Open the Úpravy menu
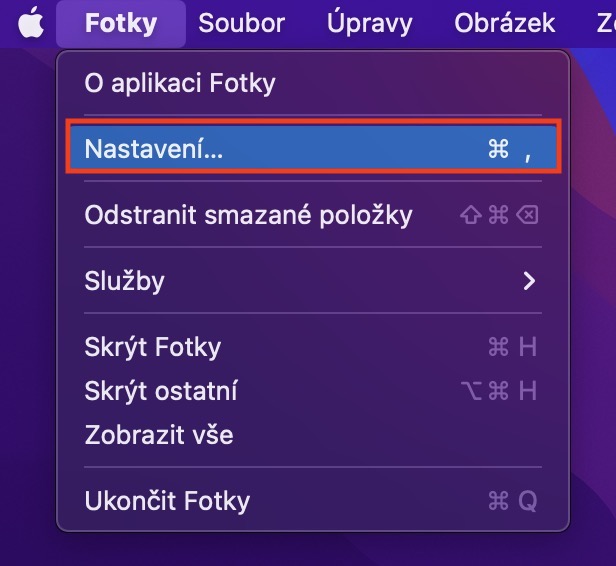The width and height of the screenshot is (616, 566). click(369, 23)
